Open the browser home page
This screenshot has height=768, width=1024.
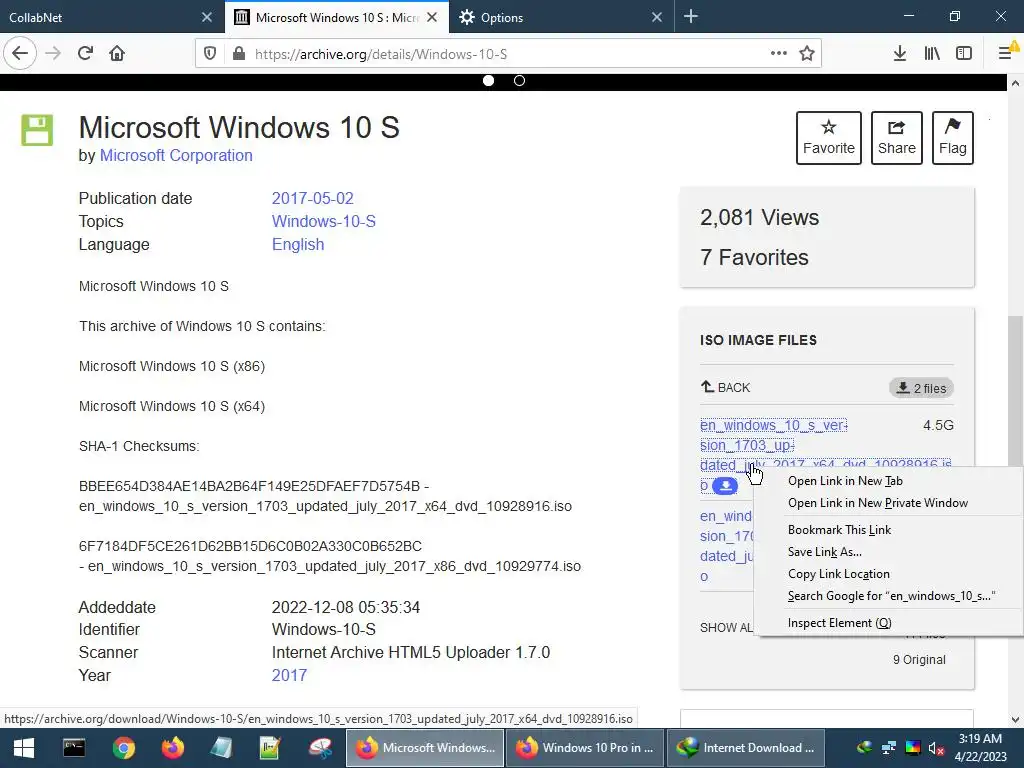pyautogui.click(x=117, y=53)
